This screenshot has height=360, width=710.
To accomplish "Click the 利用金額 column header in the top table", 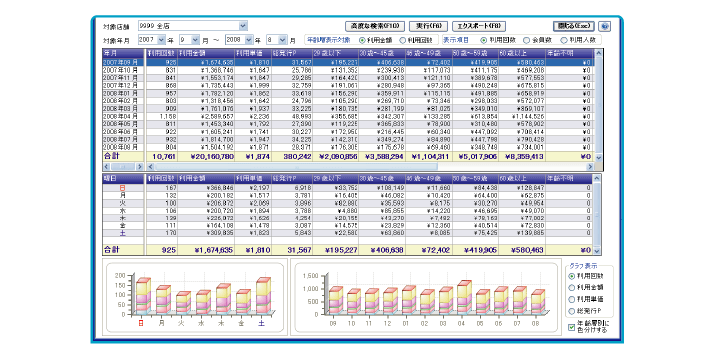I will coord(206,53).
